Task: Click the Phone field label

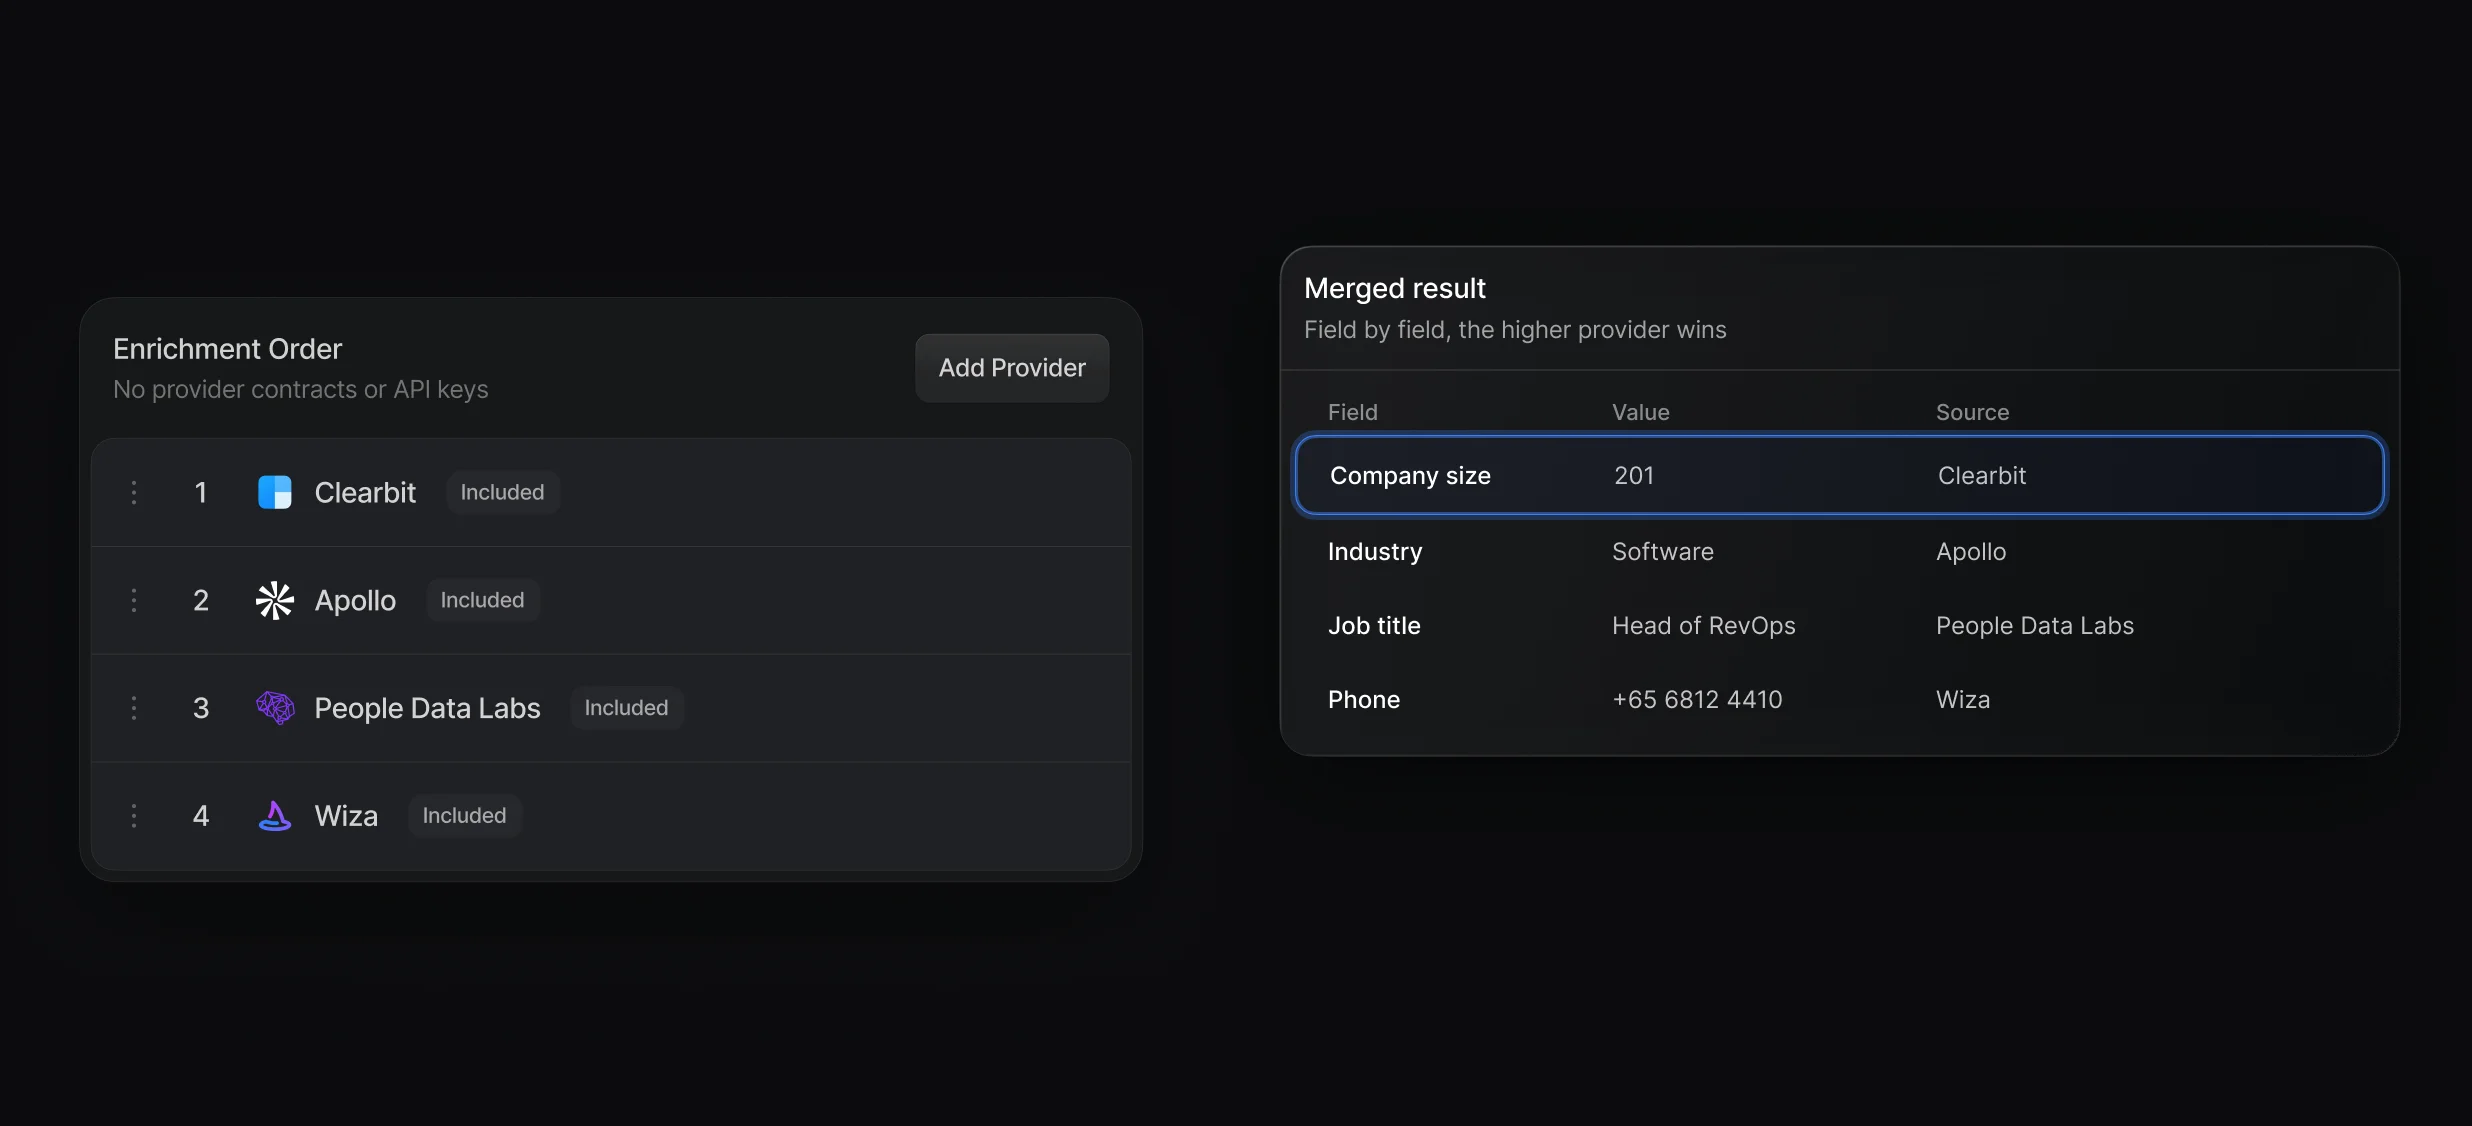Action: [1363, 700]
